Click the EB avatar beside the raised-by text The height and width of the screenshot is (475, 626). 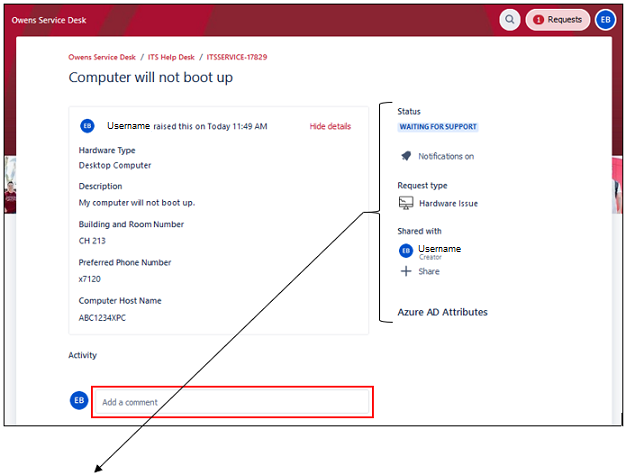pos(88,126)
